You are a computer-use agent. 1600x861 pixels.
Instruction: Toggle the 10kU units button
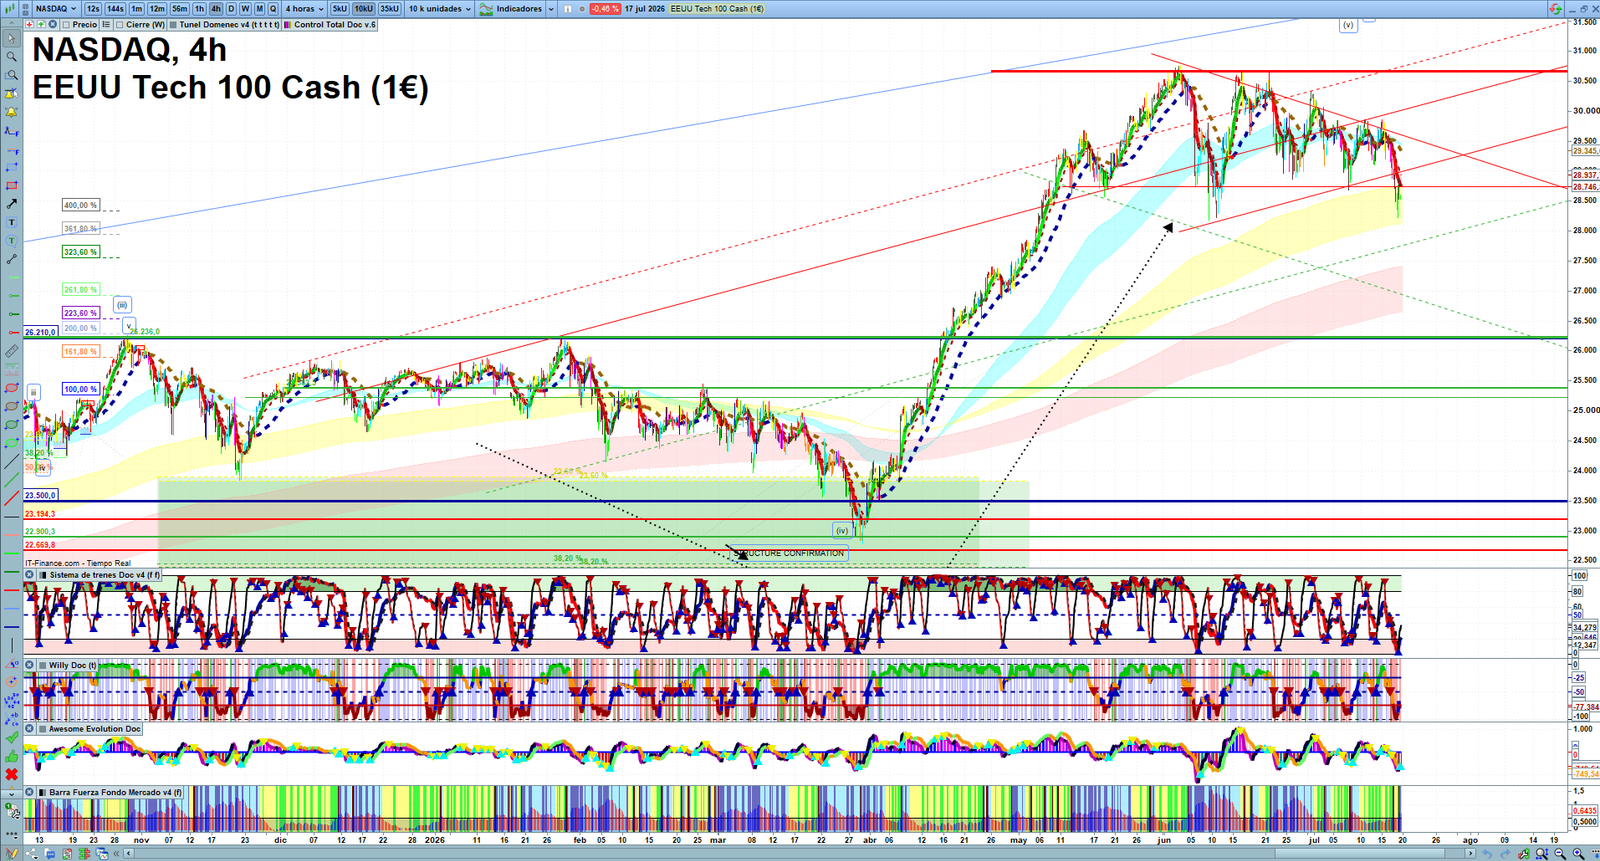click(x=364, y=9)
